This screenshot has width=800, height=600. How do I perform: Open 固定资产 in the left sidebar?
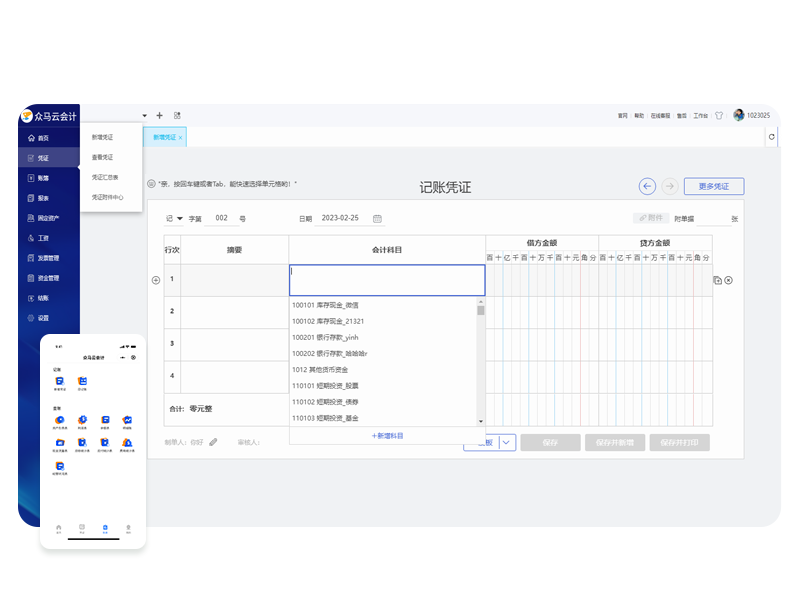tap(43, 218)
